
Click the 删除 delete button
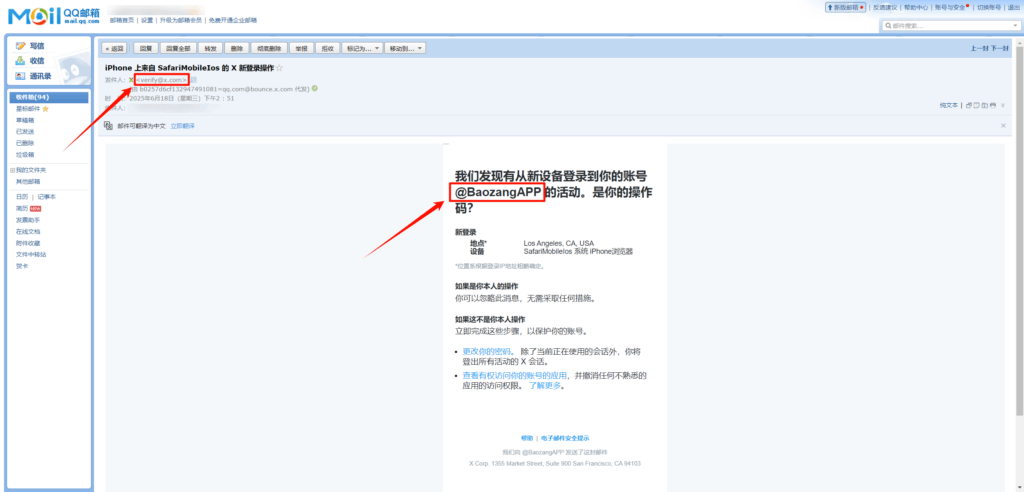click(x=237, y=48)
